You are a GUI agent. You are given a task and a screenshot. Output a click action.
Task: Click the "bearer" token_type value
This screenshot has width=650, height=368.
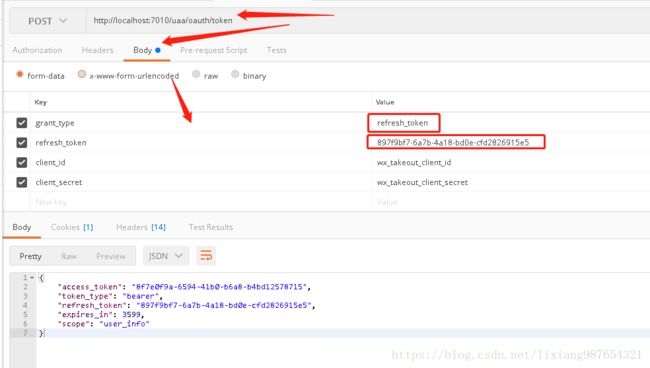(141, 296)
